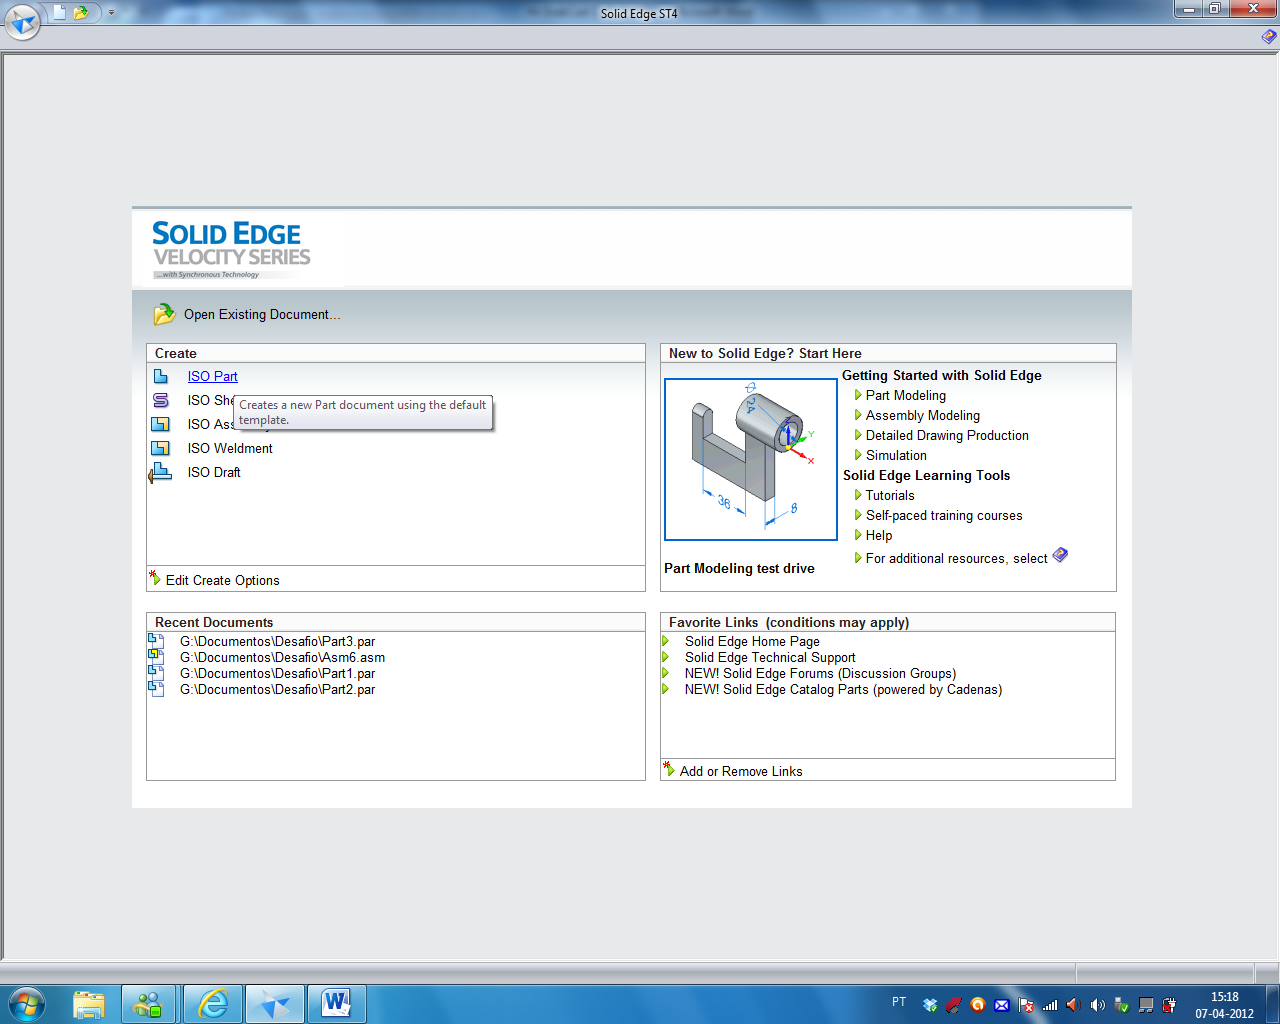Image resolution: width=1280 pixels, height=1024 pixels.
Task: Click Add or Remove Links
Action: click(x=740, y=772)
